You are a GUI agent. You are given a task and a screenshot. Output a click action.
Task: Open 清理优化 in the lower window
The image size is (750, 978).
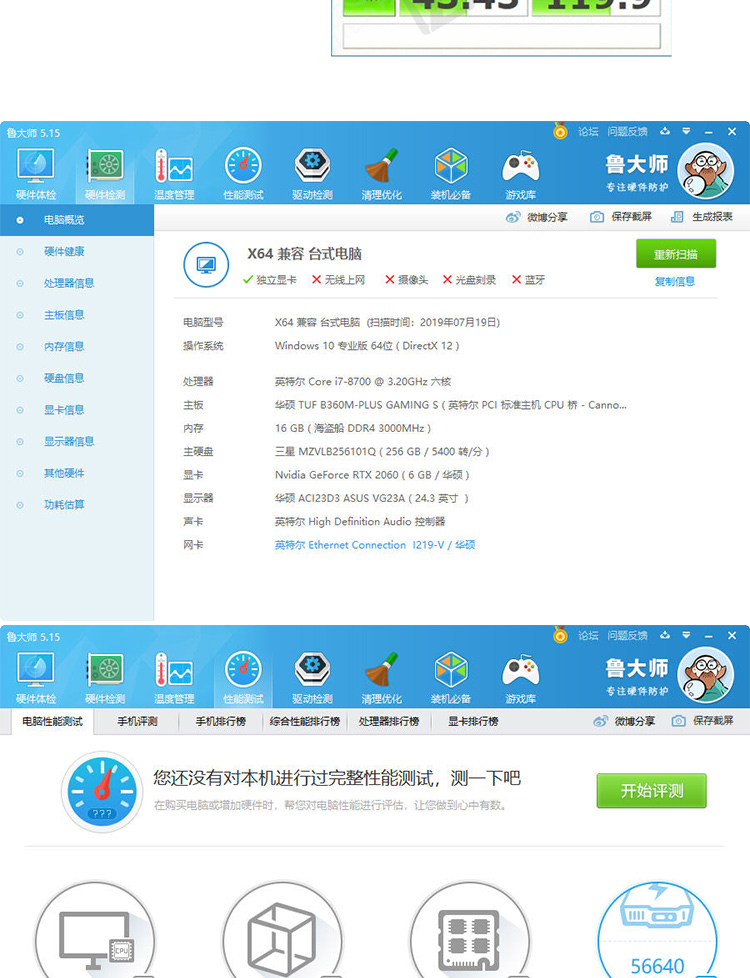382,678
